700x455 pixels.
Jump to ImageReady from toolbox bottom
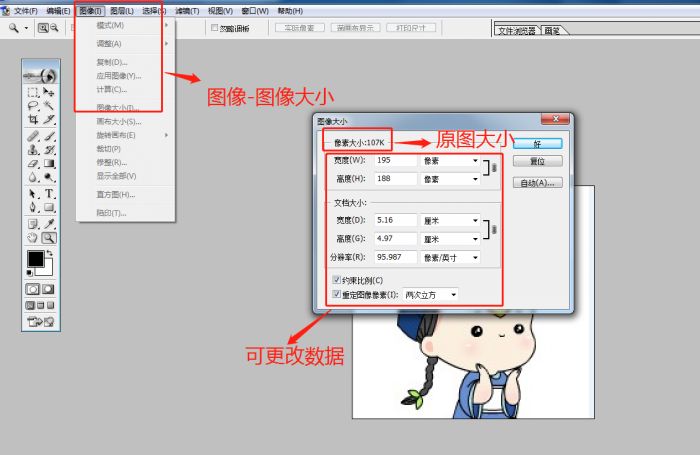[41, 321]
